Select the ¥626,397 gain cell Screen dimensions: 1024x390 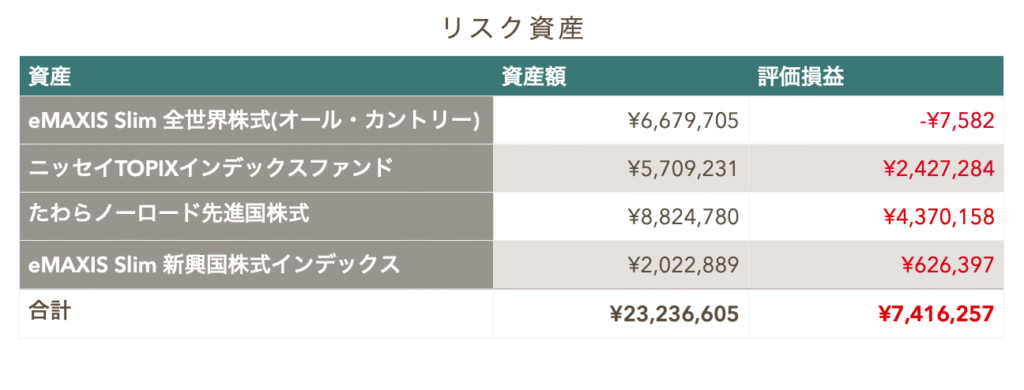876,265
